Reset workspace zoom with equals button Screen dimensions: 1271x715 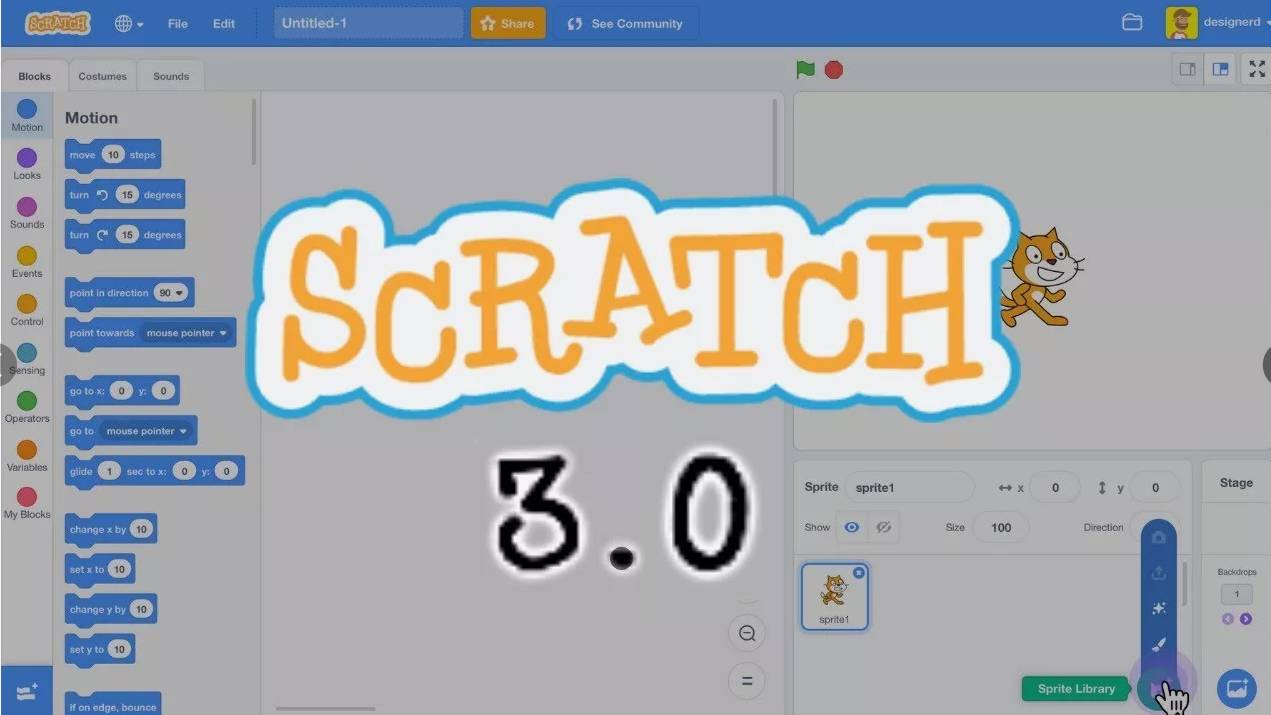(747, 681)
